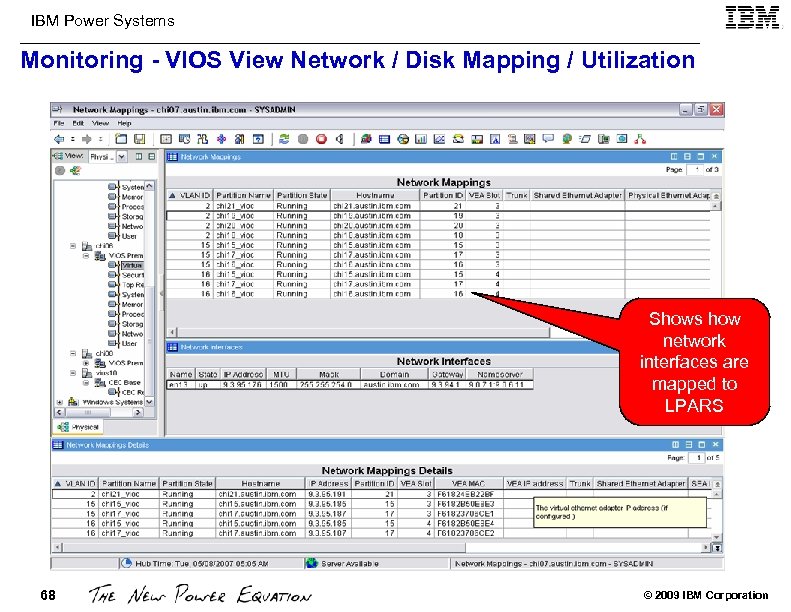Select the table view toolbar icon
The image size is (791, 612).
[384, 139]
